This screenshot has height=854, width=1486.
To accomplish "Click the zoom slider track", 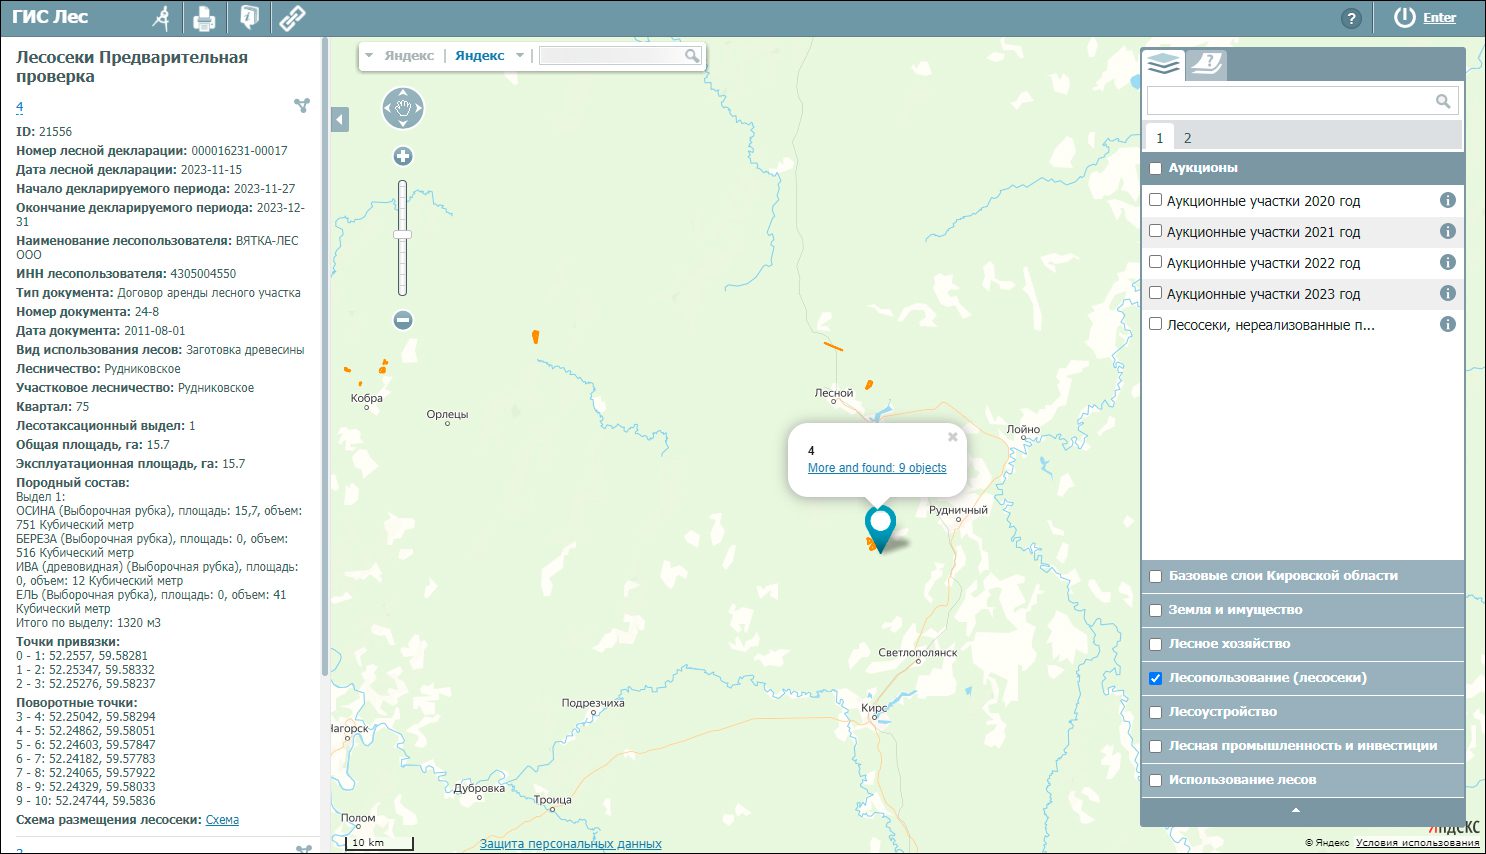I will click(402, 238).
